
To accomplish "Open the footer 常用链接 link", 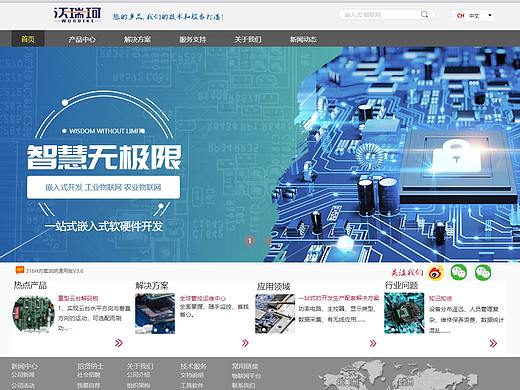I will (245, 366).
